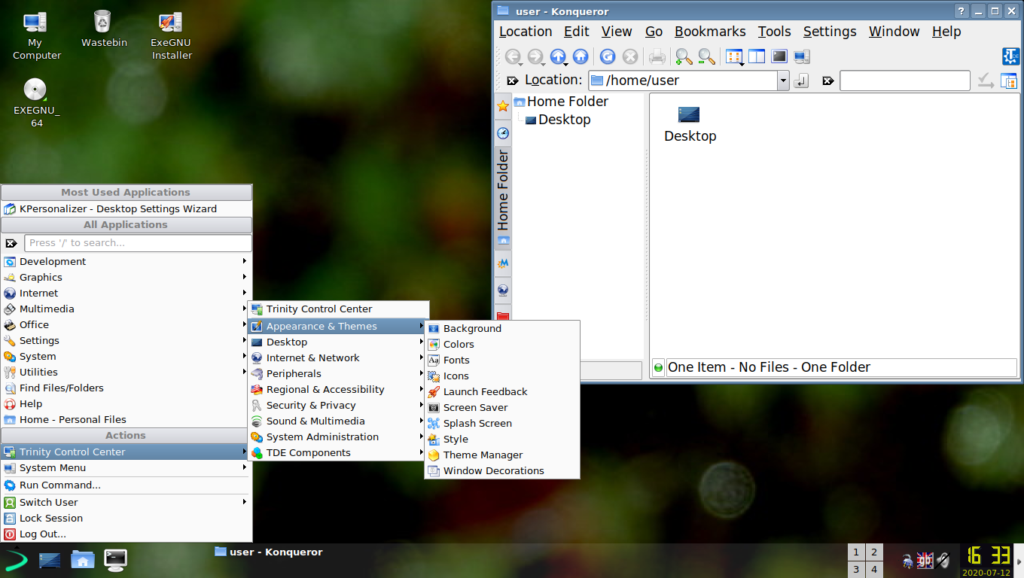Click the Zoom Out magnifier icon
The width and height of the screenshot is (1024, 578).
706,57
